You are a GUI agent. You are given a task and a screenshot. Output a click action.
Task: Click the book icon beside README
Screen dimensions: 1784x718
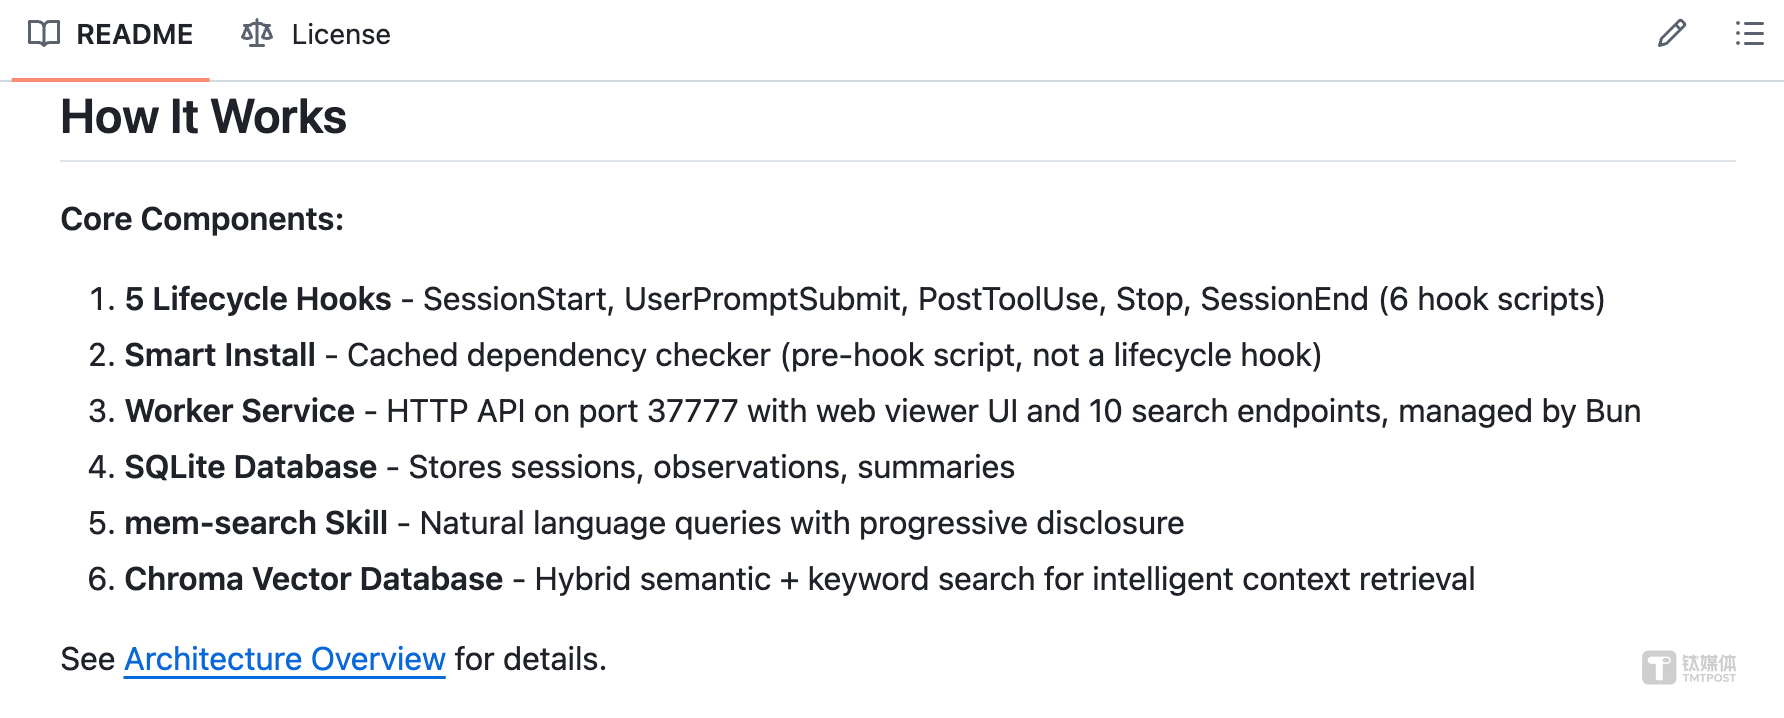(x=44, y=34)
